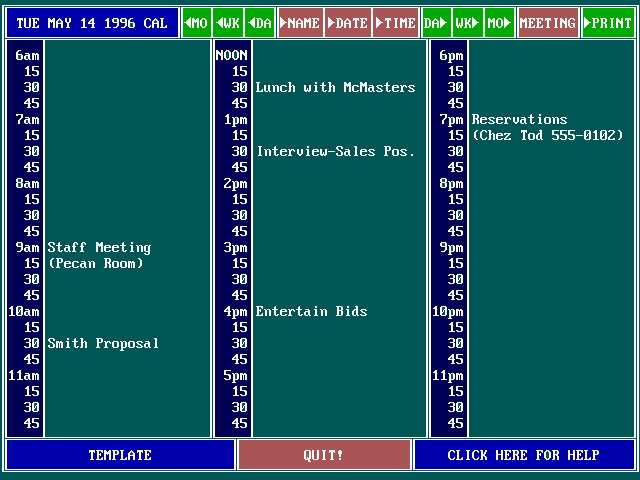Select the Smith Proposal appointment
The width and height of the screenshot is (640, 480).
click(x=103, y=344)
